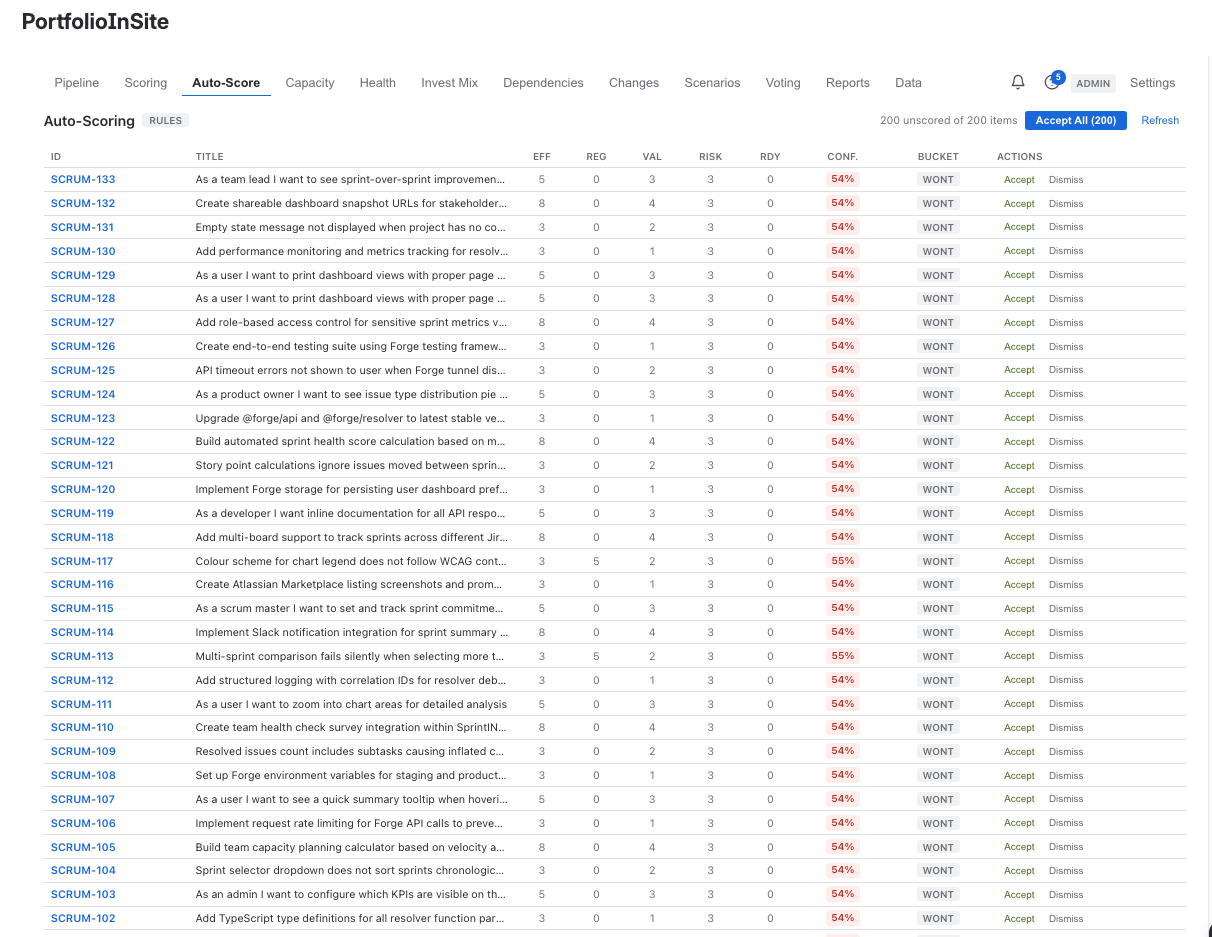The height and width of the screenshot is (937, 1212).
Task: Switch to the Scoring tab
Action: (145, 83)
